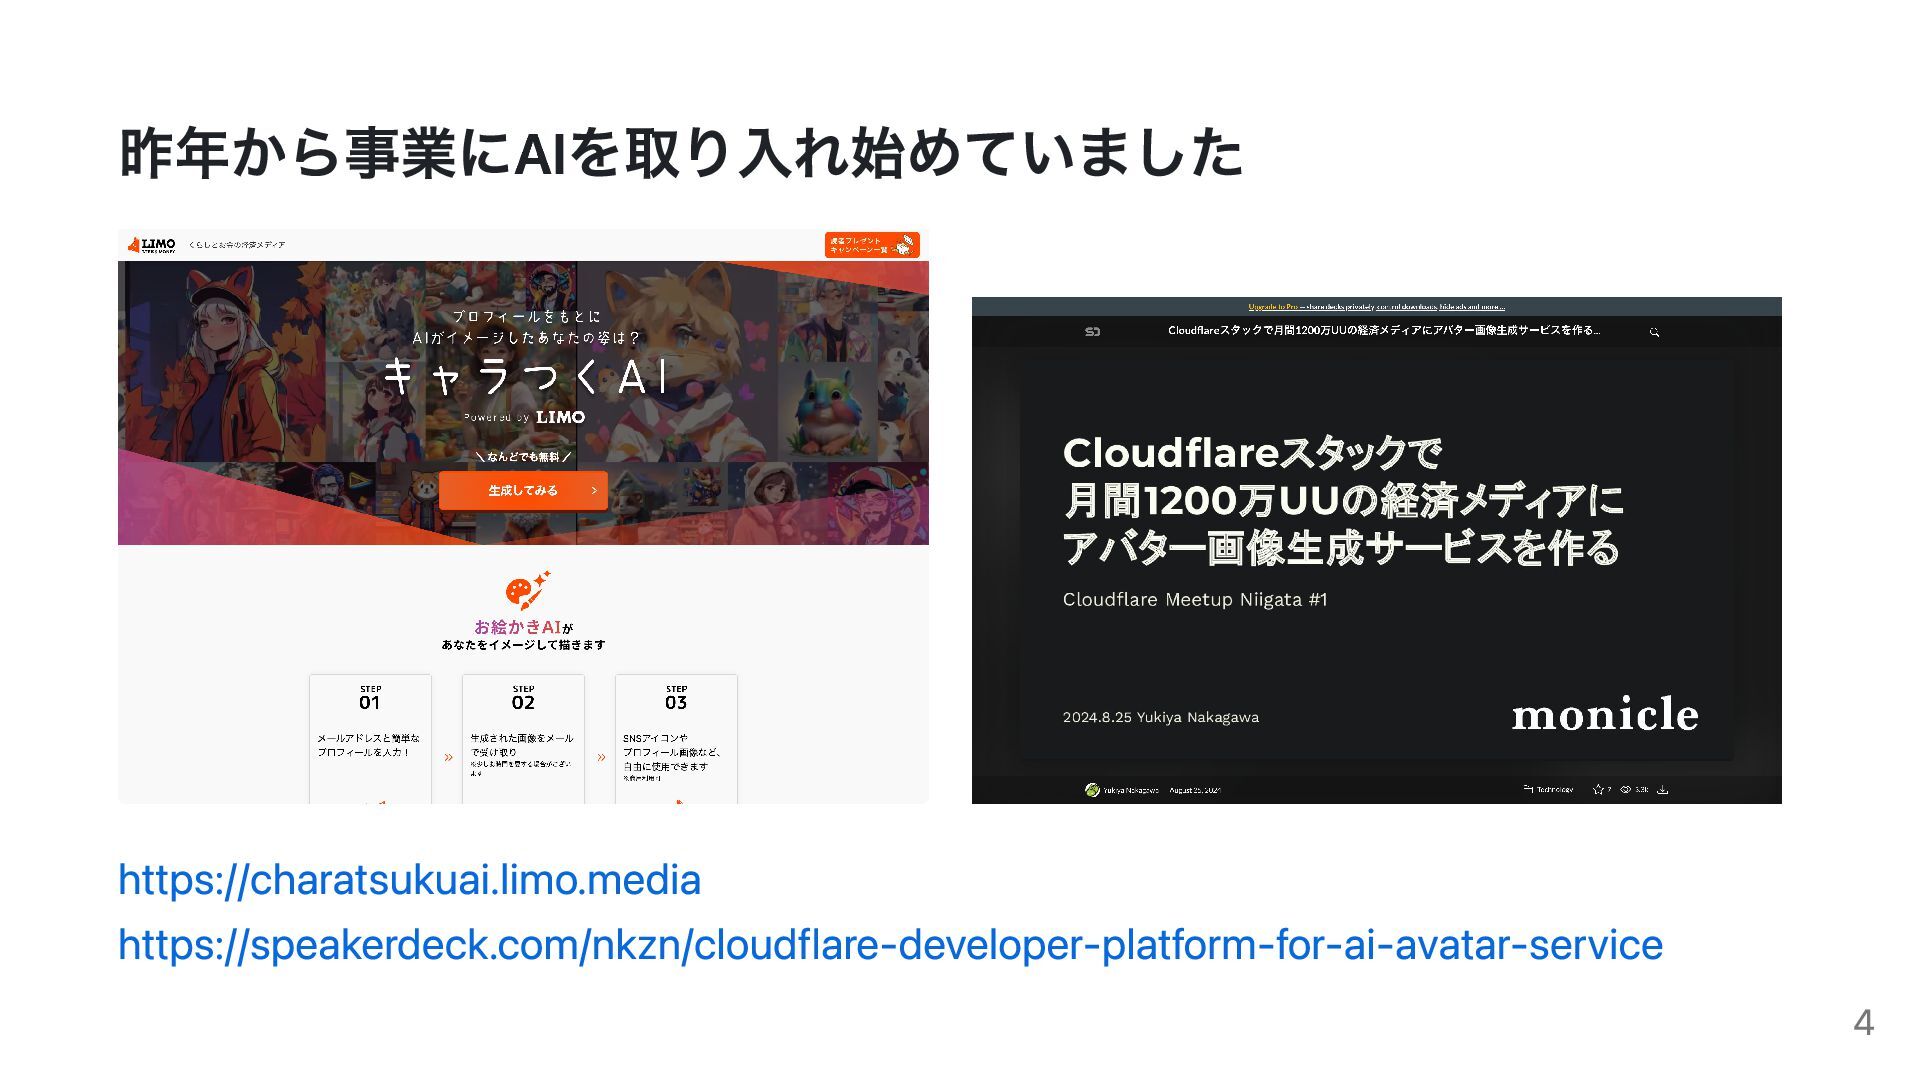The height and width of the screenshot is (1080, 1920).
Task: Click the eye views count icon
Action: pos(1626,790)
